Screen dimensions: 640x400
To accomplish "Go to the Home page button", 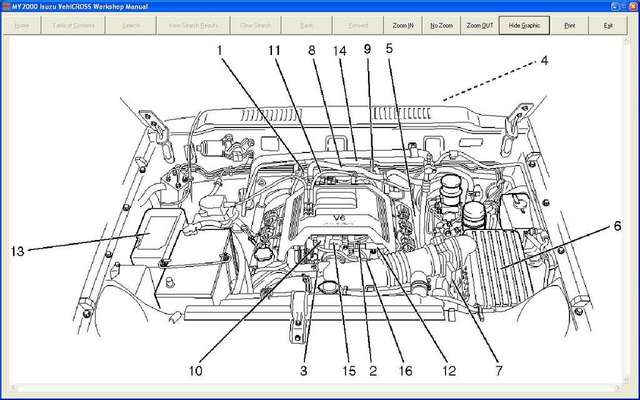I will point(22,25).
